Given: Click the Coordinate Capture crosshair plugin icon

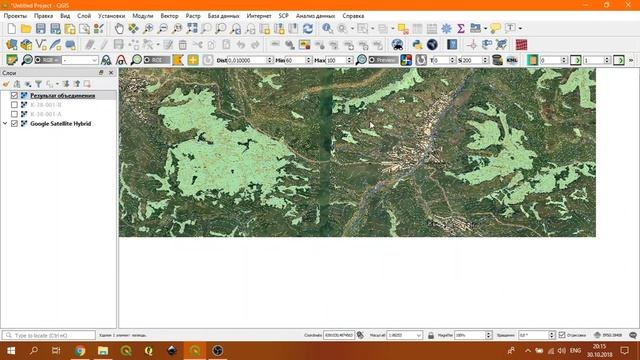Looking at the screenshot, I should pyautogui.click(x=472, y=44).
